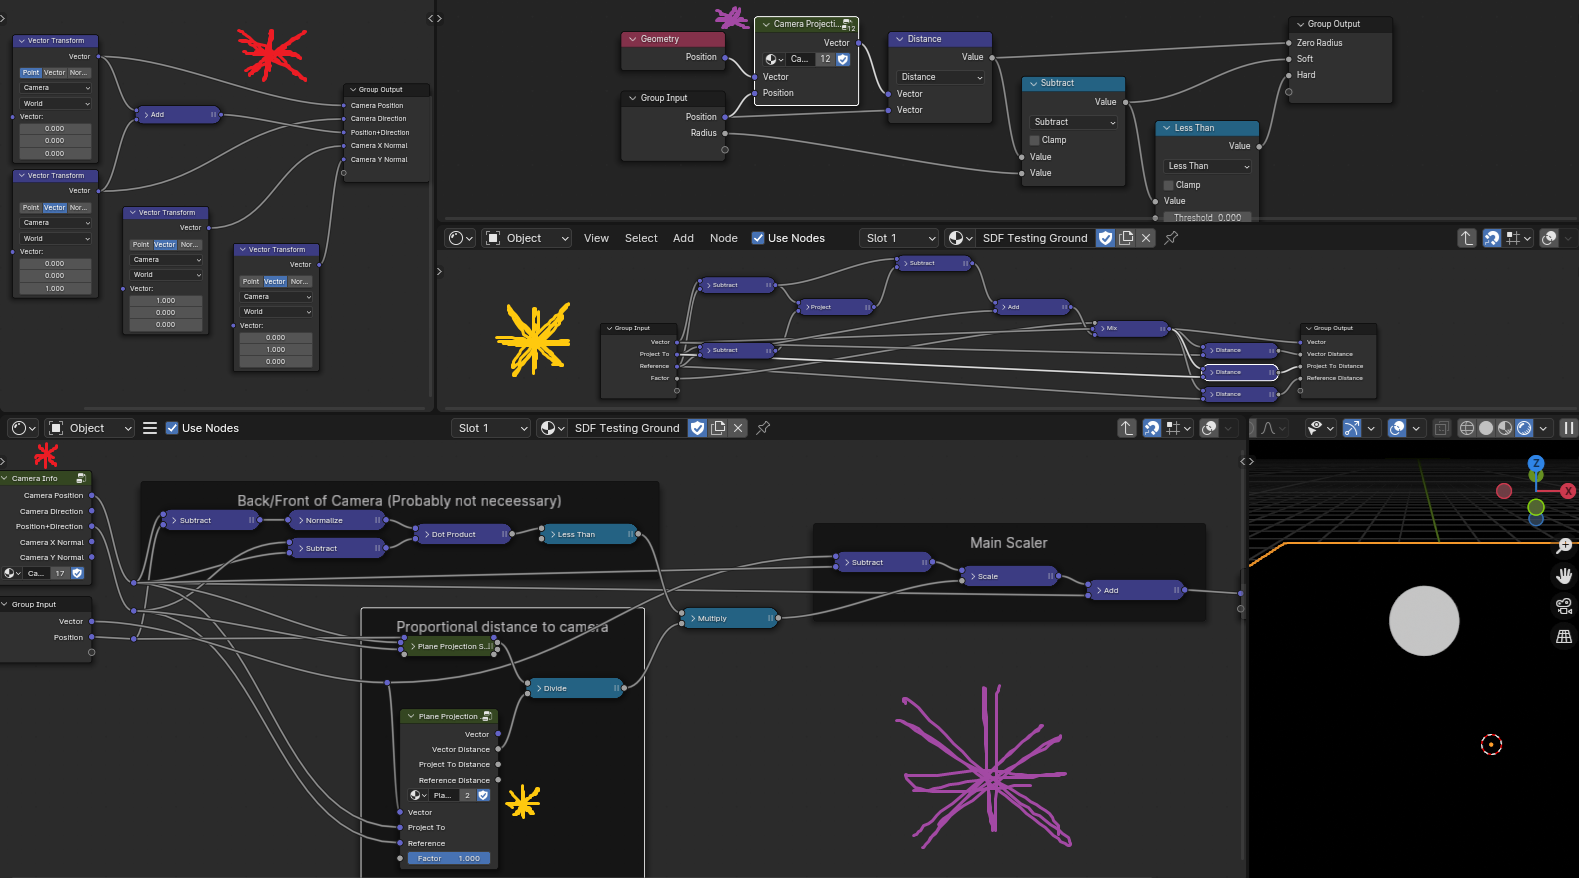
Task: Switch viewport to rendered shading
Action: [x=1524, y=428]
